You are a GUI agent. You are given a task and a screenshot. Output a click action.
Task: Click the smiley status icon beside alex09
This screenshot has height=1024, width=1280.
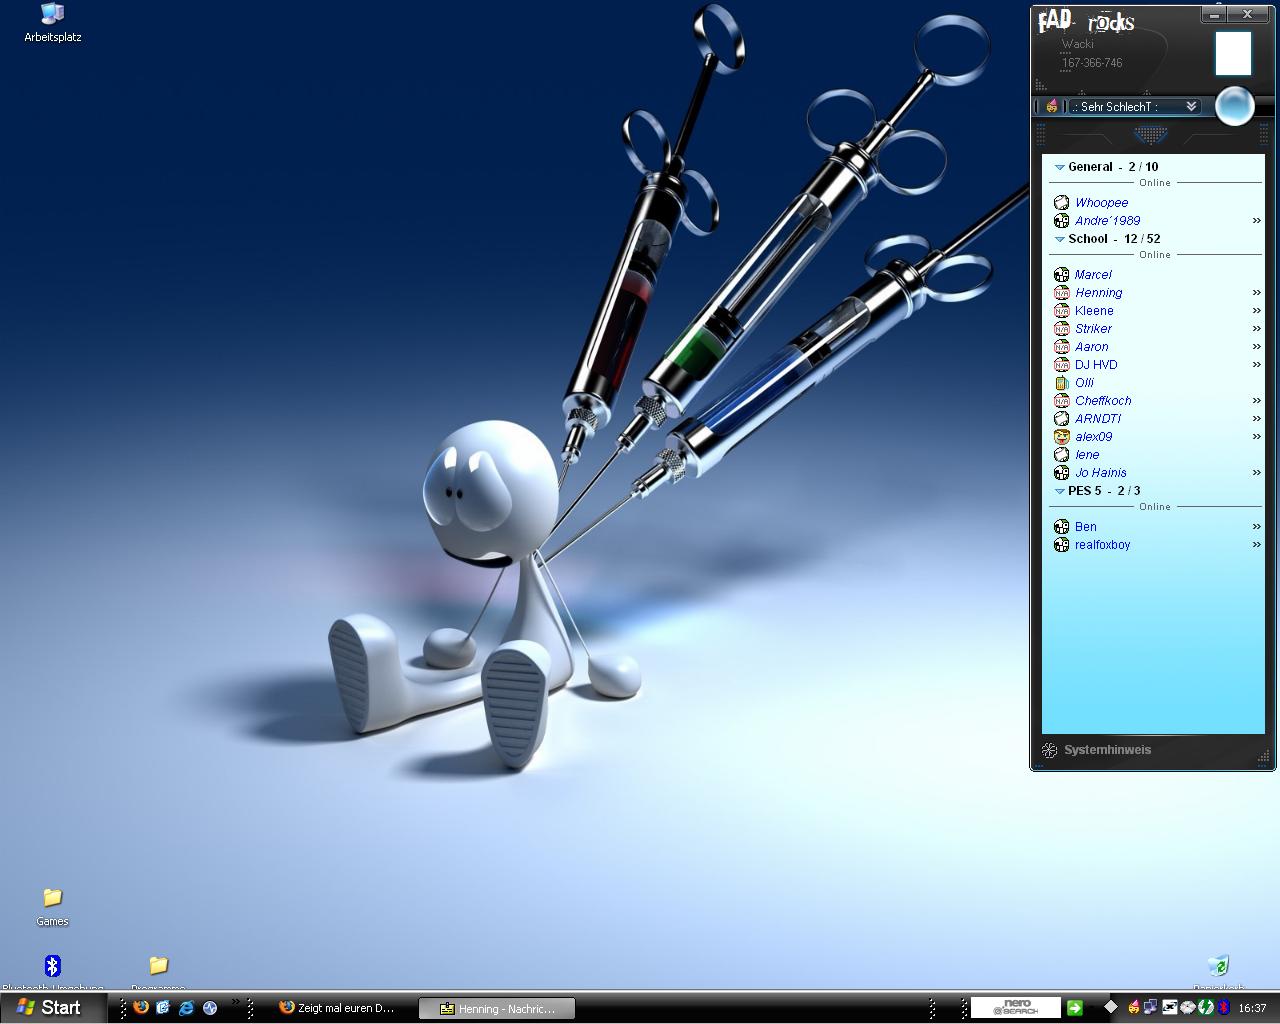[x=1061, y=437]
